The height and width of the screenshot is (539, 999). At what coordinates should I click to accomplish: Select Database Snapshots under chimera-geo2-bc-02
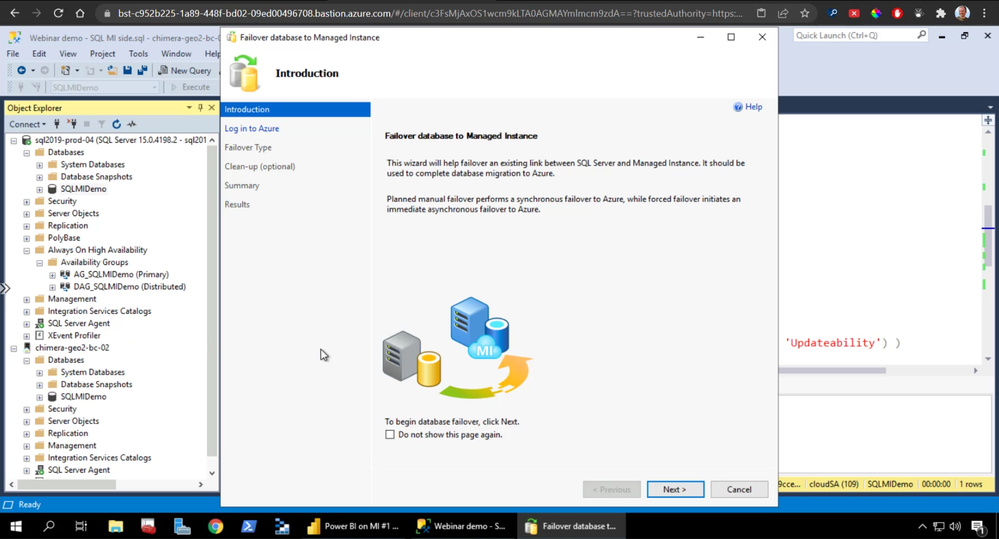[96, 384]
